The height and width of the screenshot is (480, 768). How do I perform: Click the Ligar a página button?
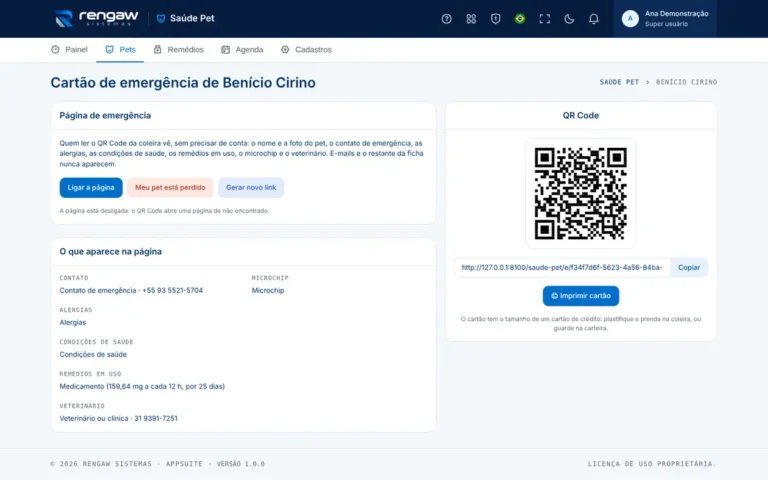click(x=91, y=188)
